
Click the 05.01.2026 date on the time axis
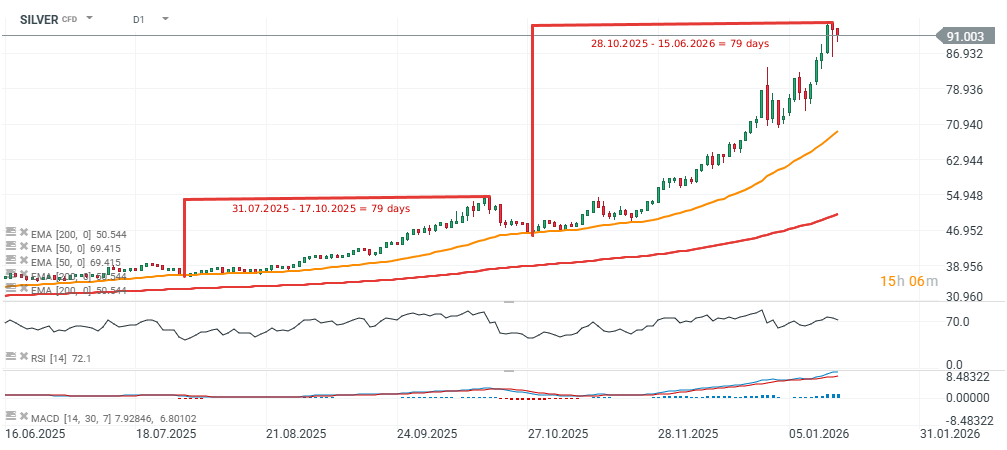(x=816, y=435)
